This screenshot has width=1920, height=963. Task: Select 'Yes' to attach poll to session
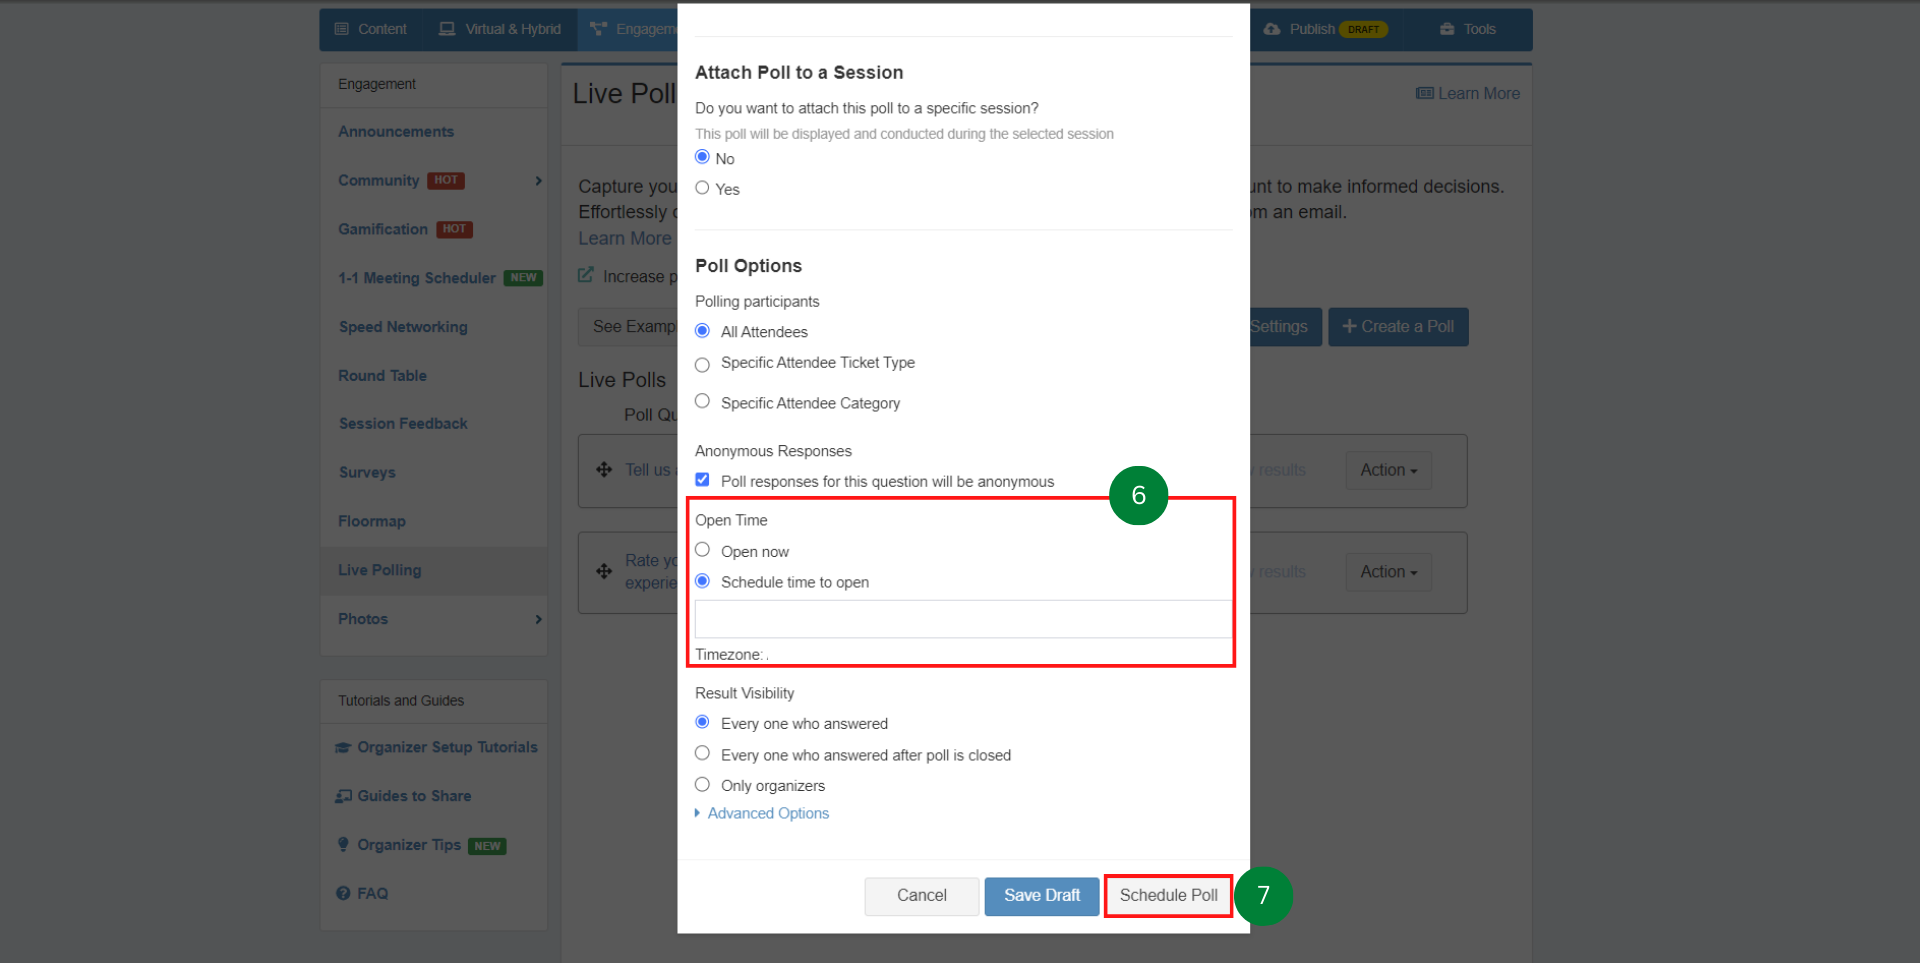coord(702,188)
